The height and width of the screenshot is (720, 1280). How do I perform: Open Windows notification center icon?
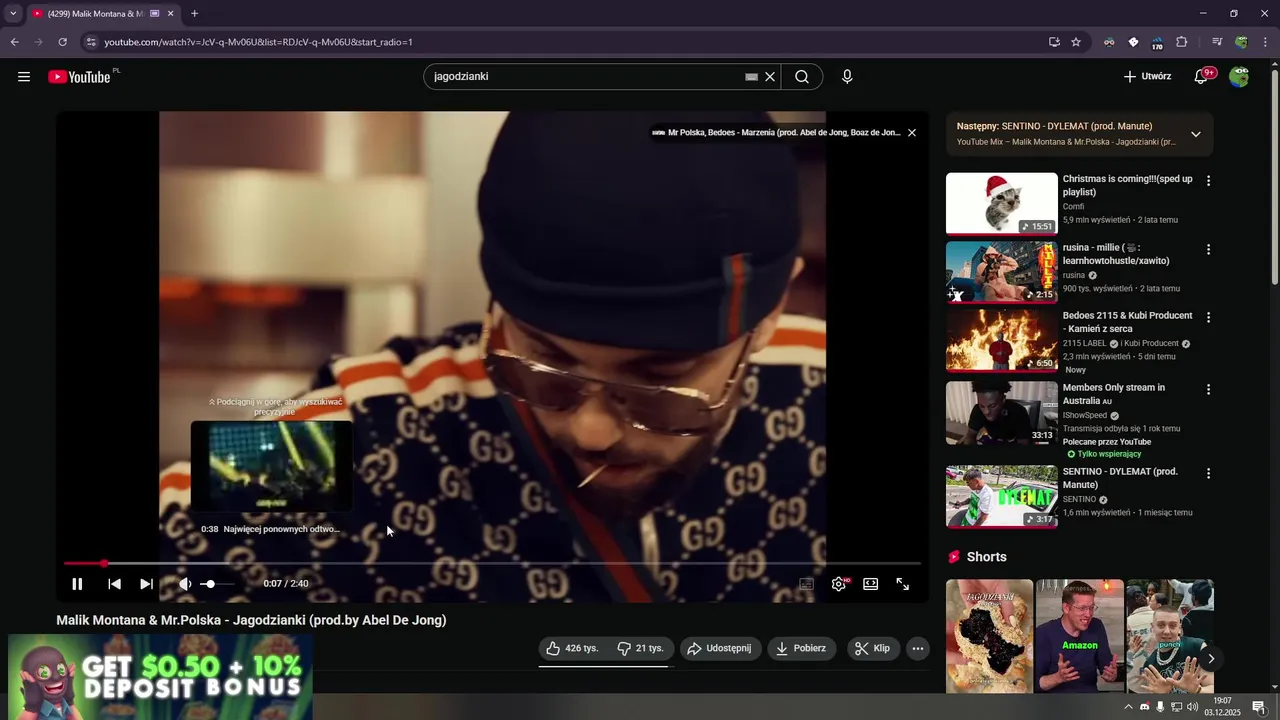point(1259,707)
